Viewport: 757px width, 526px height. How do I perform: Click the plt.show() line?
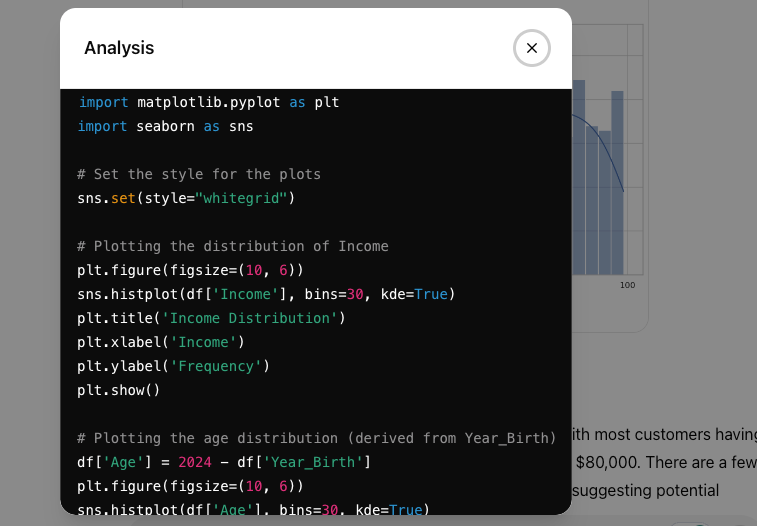click(119, 390)
